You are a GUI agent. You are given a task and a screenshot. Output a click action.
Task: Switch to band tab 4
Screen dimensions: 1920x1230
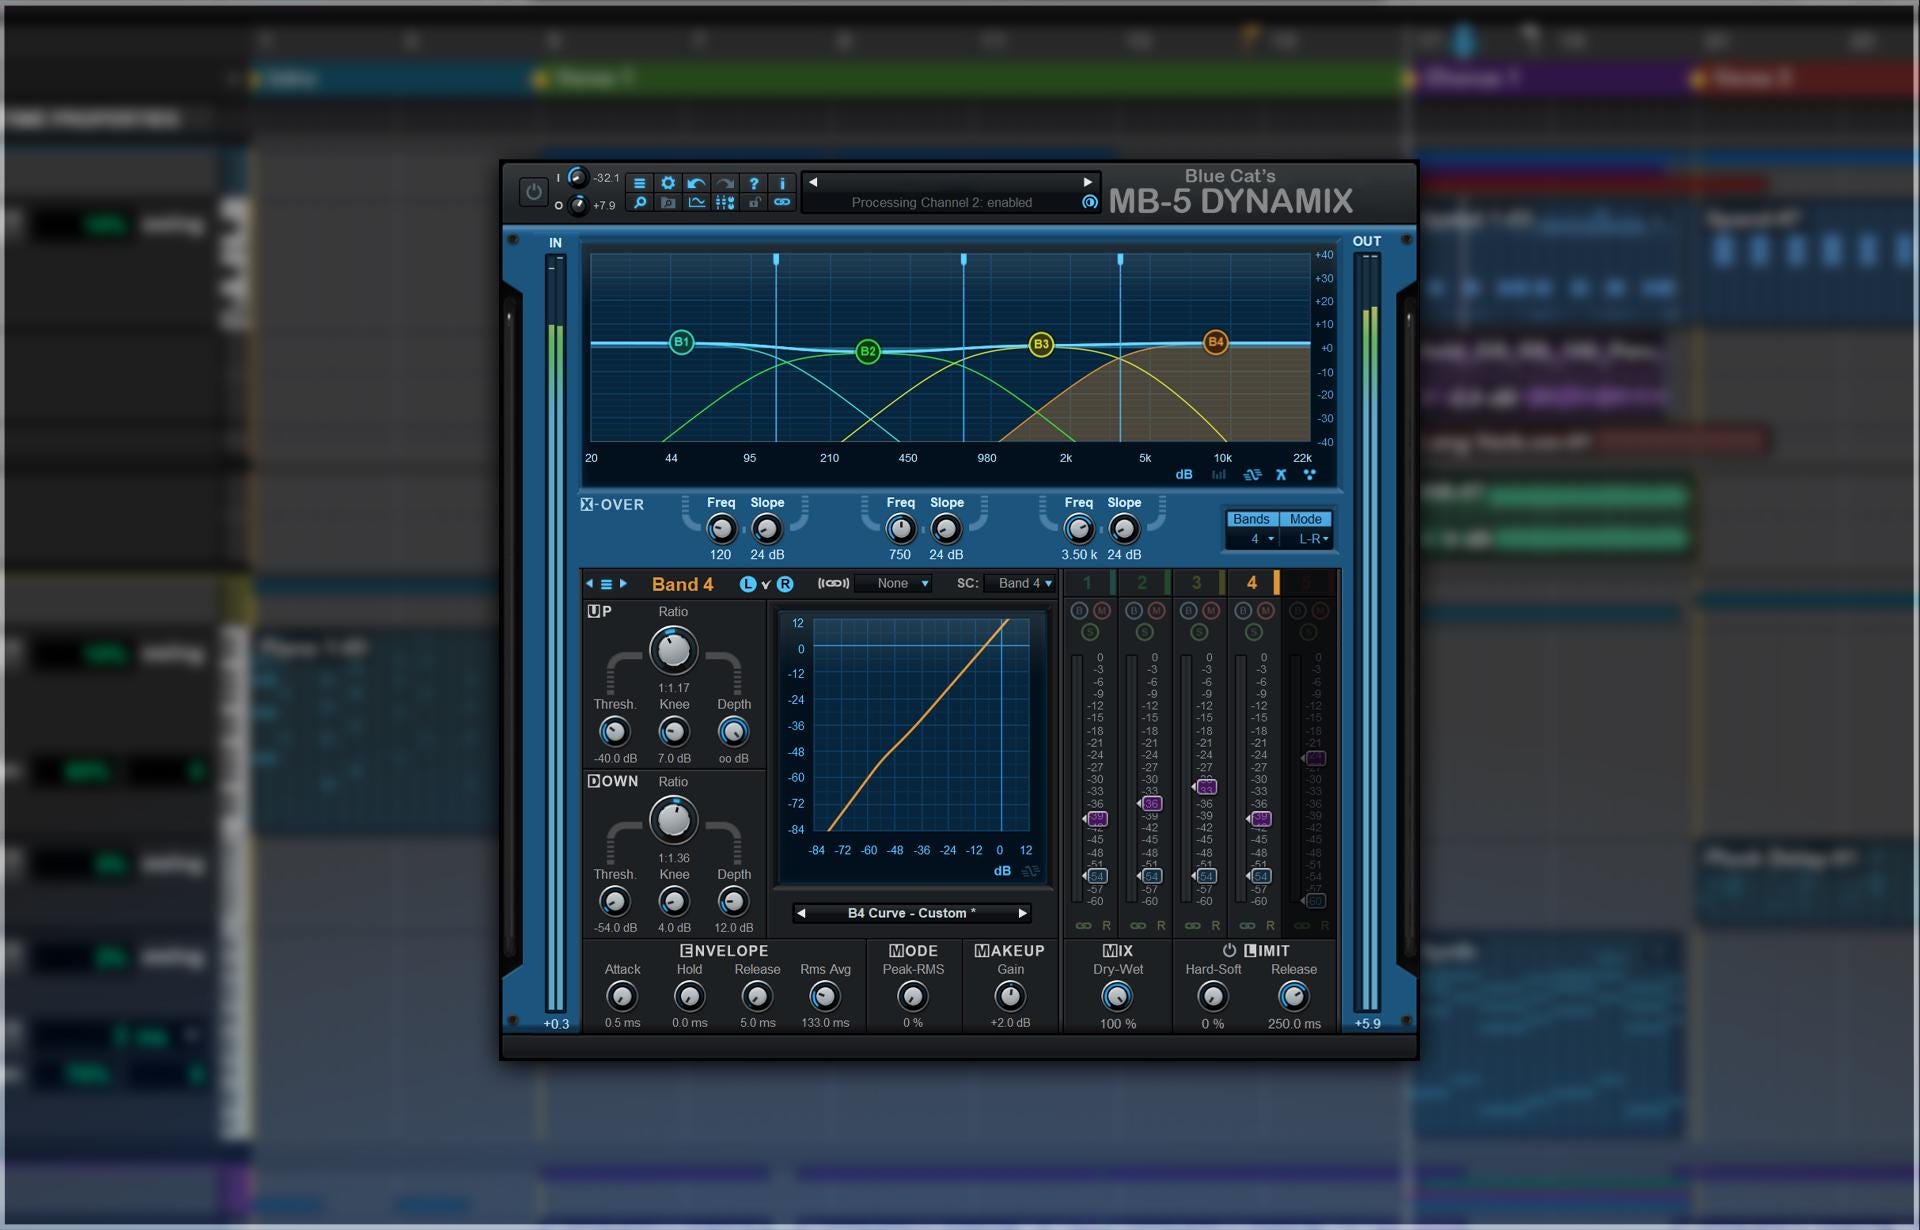pos(1252,582)
